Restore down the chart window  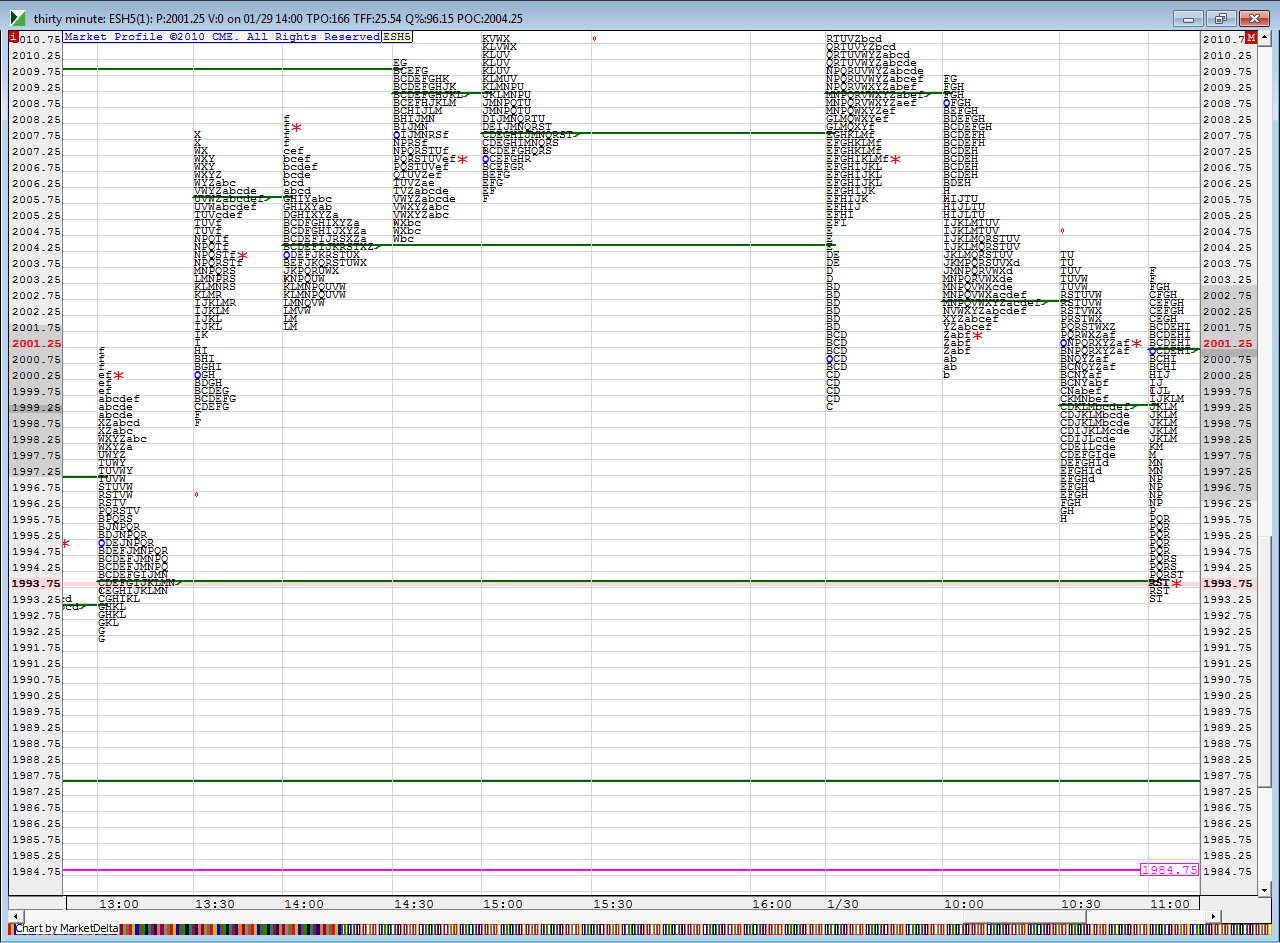coord(1221,18)
